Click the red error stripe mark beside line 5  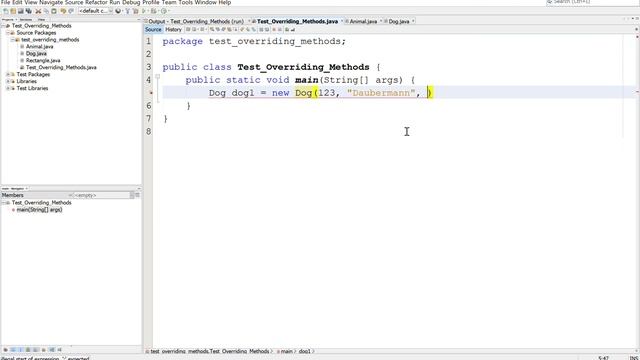[637, 92]
